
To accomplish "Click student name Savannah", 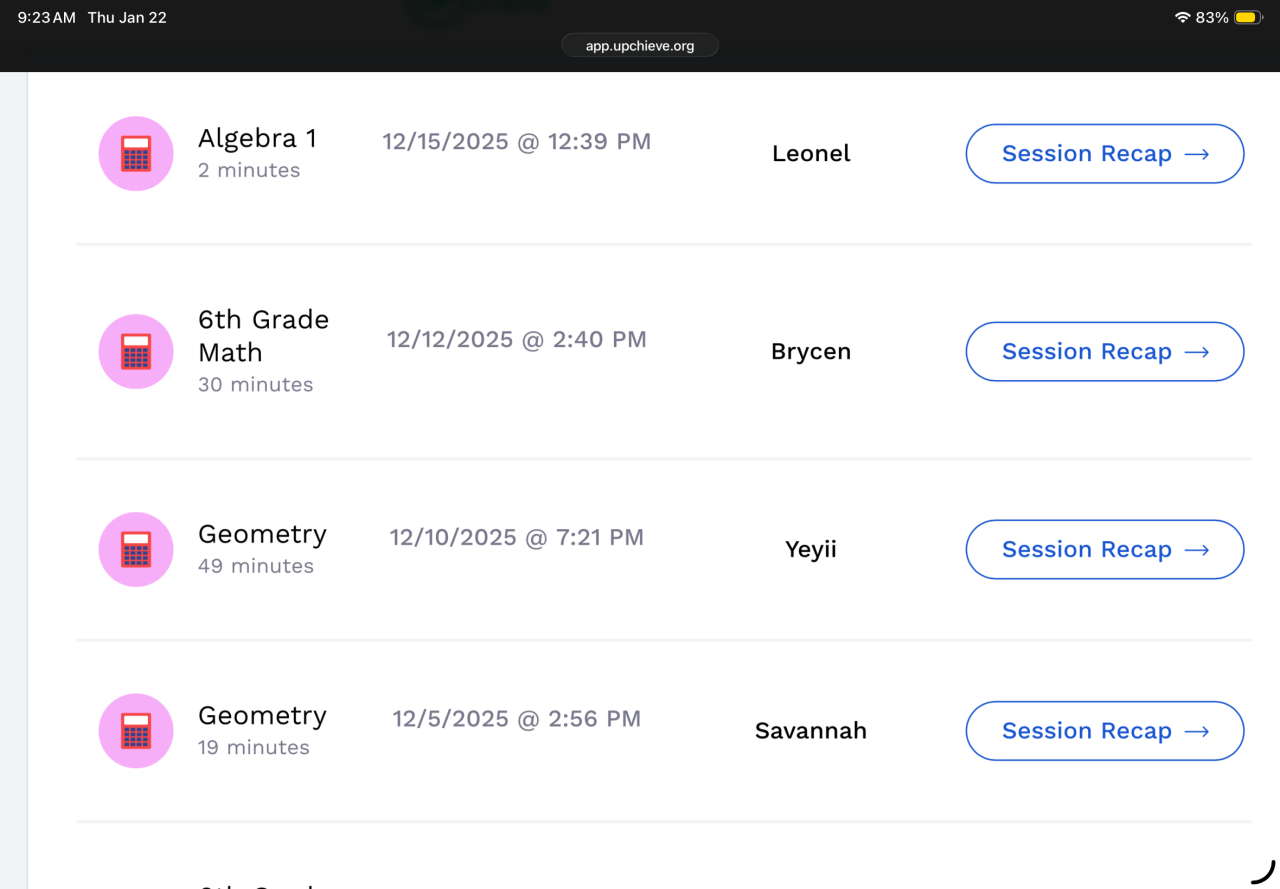I will point(811,731).
